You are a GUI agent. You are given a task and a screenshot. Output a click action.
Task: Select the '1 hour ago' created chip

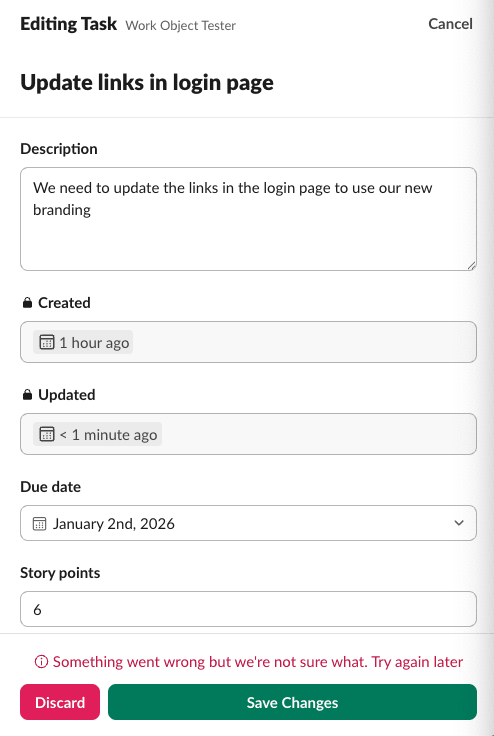point(83,342)
